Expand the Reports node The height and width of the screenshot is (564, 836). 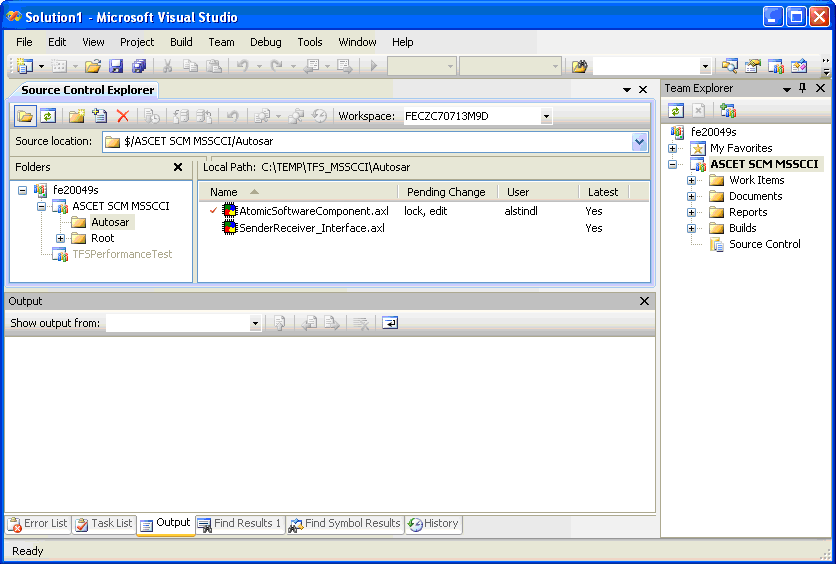692,212
